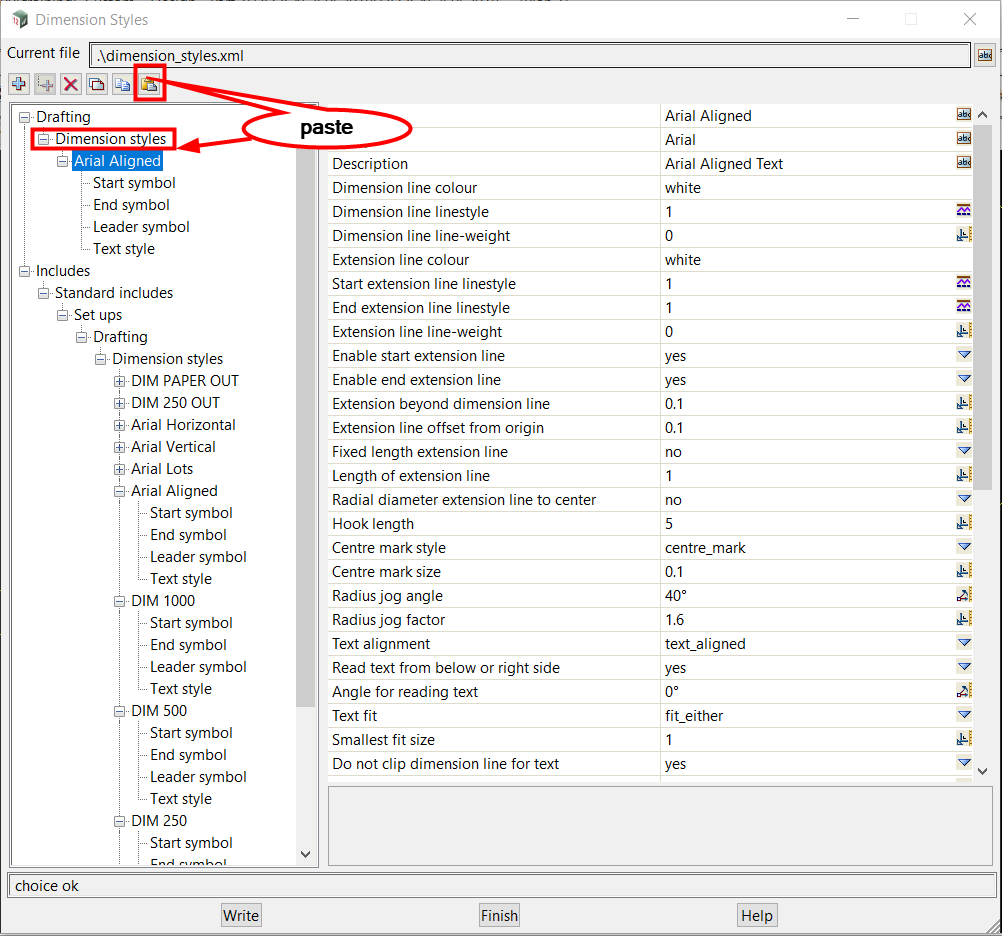
Task: Open Fixed length extension line dropdown
Action: coord(963,452)
